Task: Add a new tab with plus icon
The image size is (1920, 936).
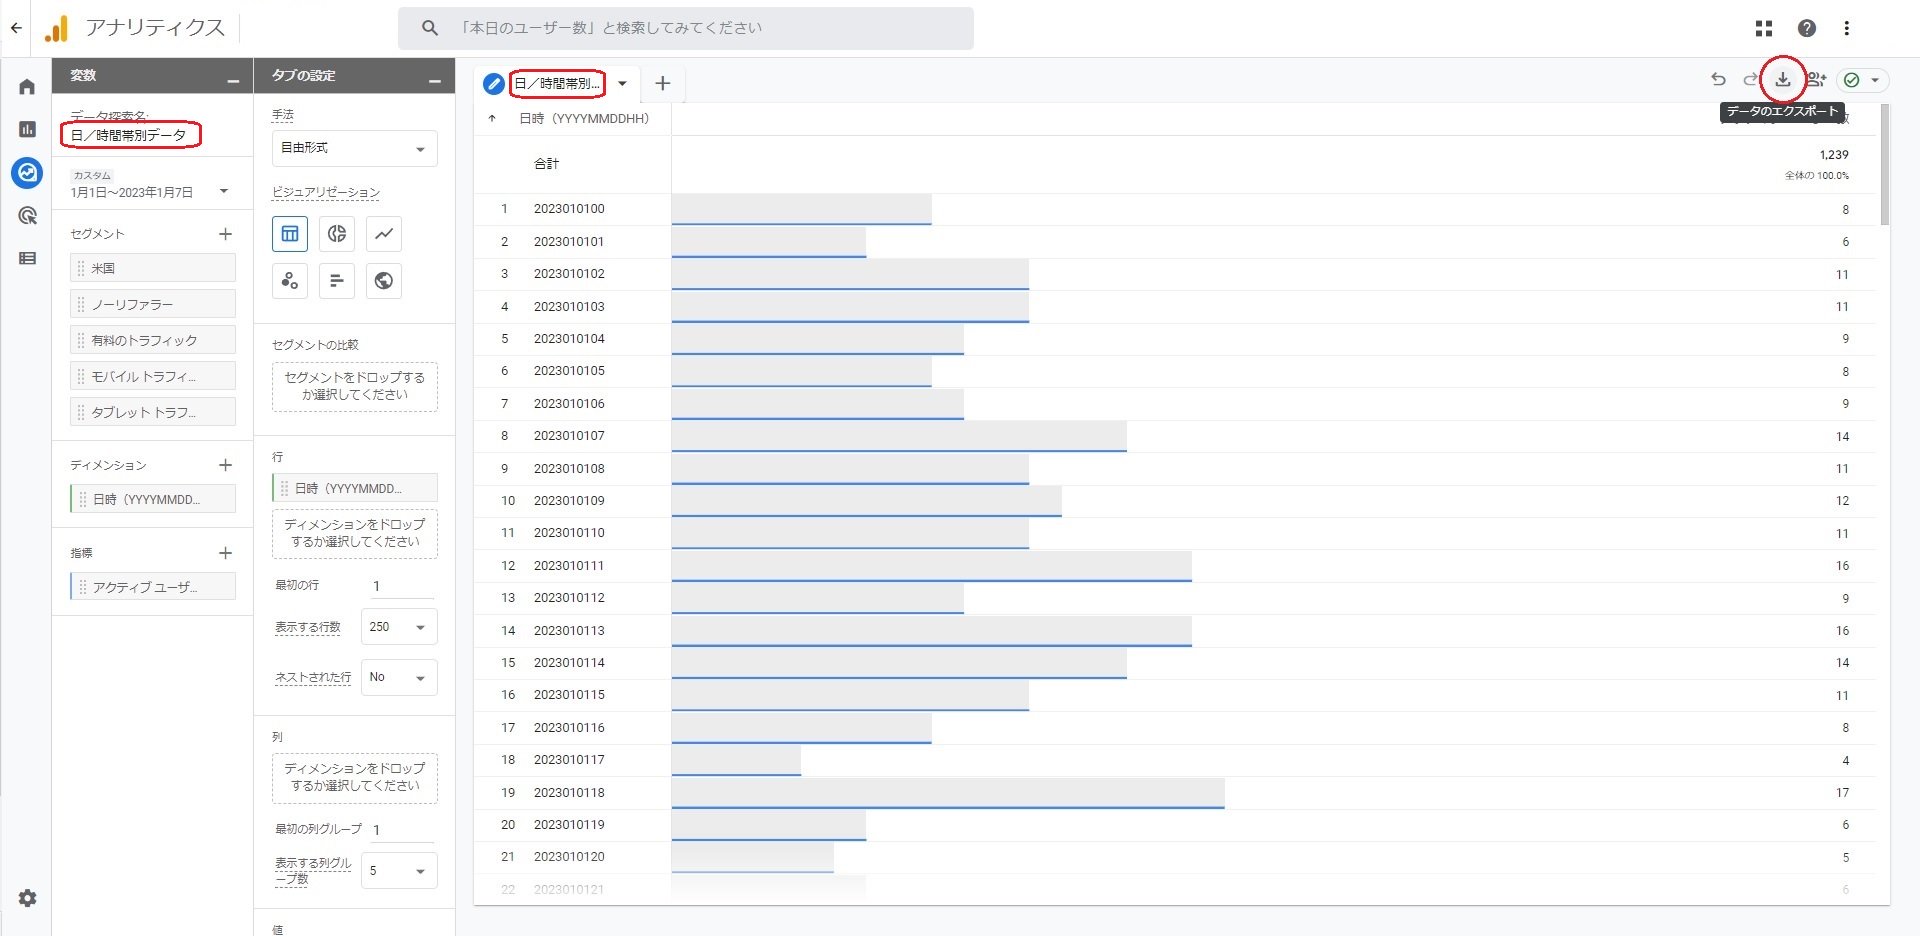Action: pyautogui.click(x=662, y=84)
